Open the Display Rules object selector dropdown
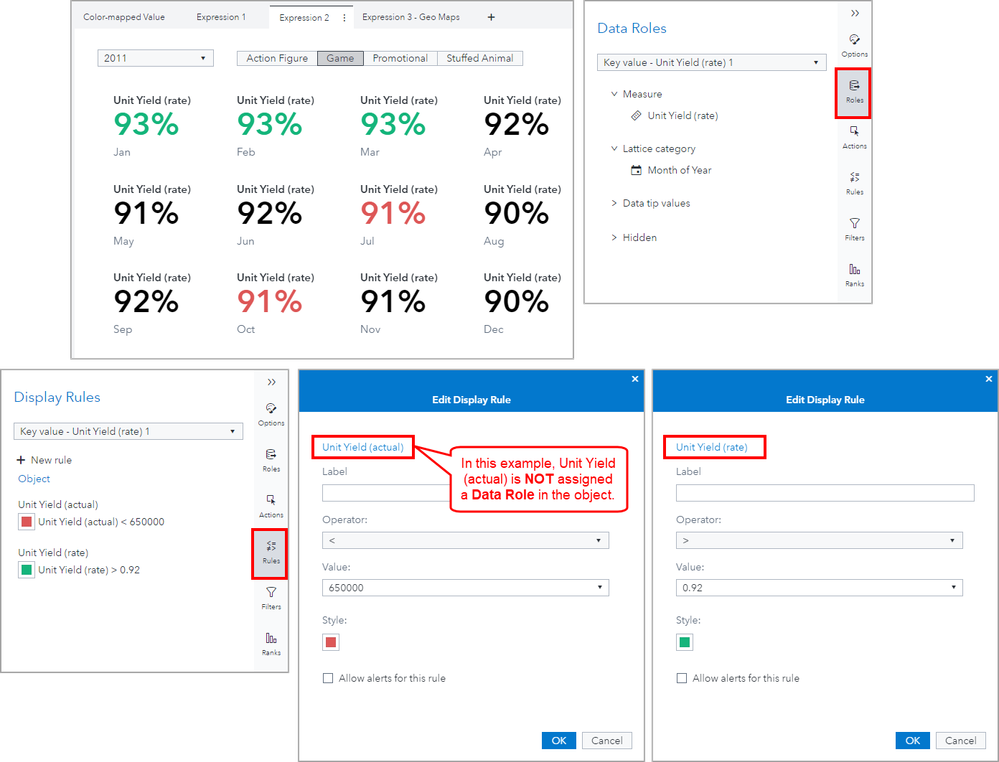Image resolution: width=999 pixels, height=762 pixels. [128, 431]
